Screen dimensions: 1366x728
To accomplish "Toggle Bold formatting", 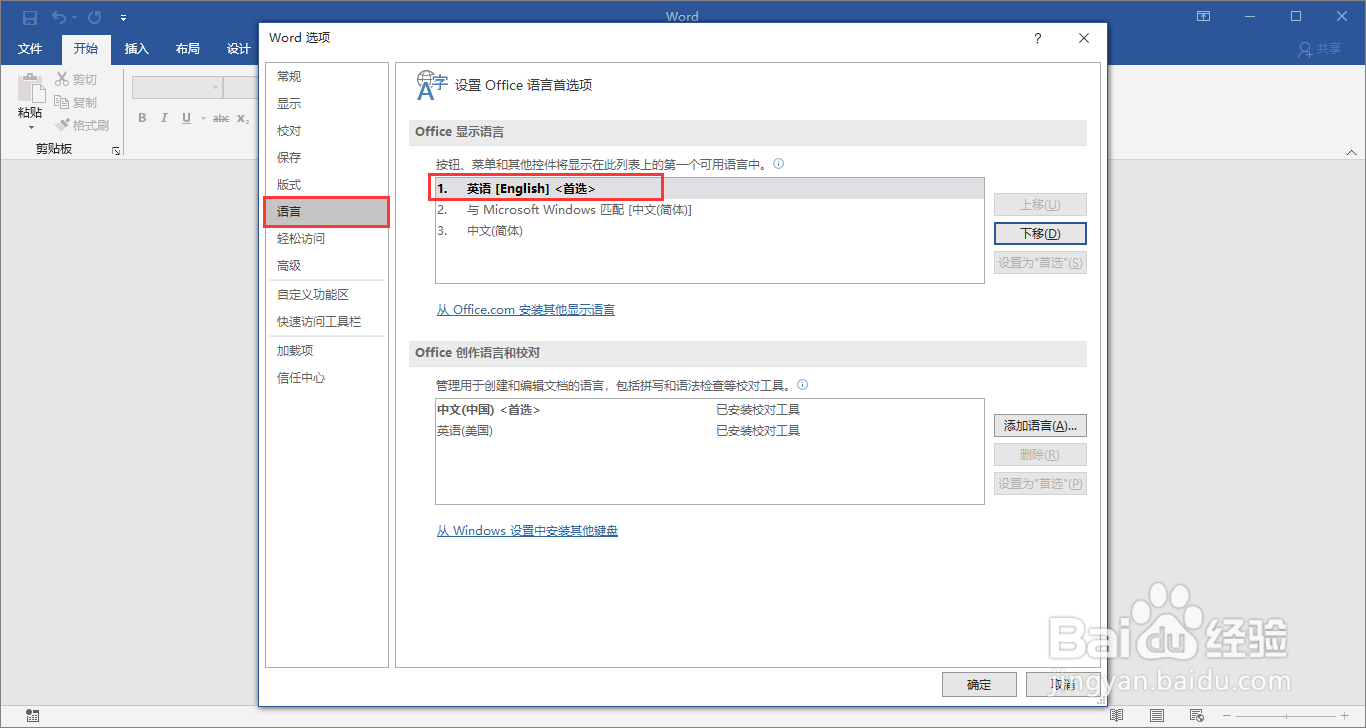I will pos(142,118).
